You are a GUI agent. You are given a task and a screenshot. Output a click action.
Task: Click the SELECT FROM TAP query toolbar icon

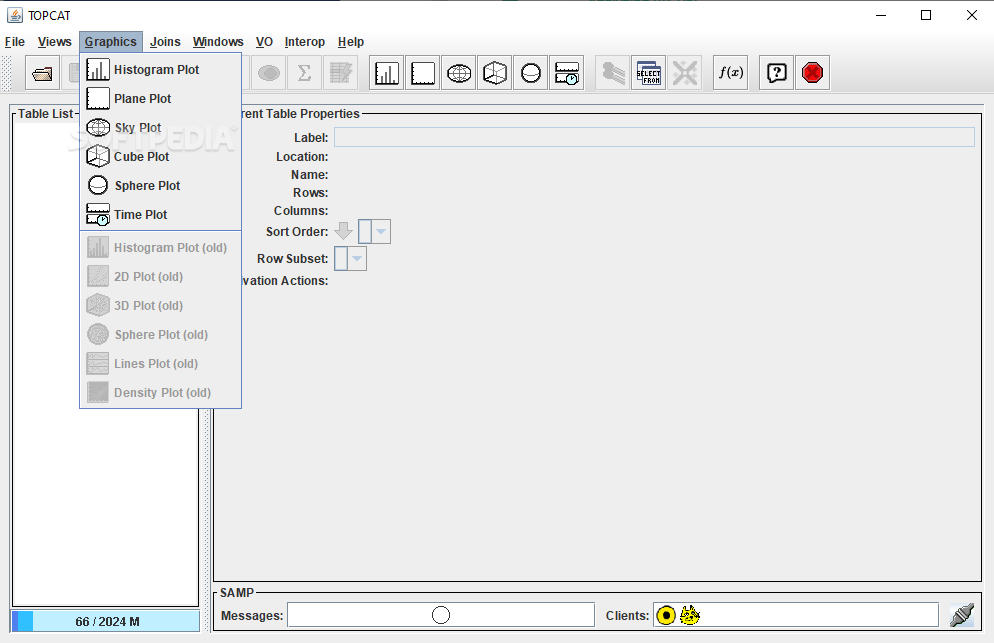(x=649, y=73)
